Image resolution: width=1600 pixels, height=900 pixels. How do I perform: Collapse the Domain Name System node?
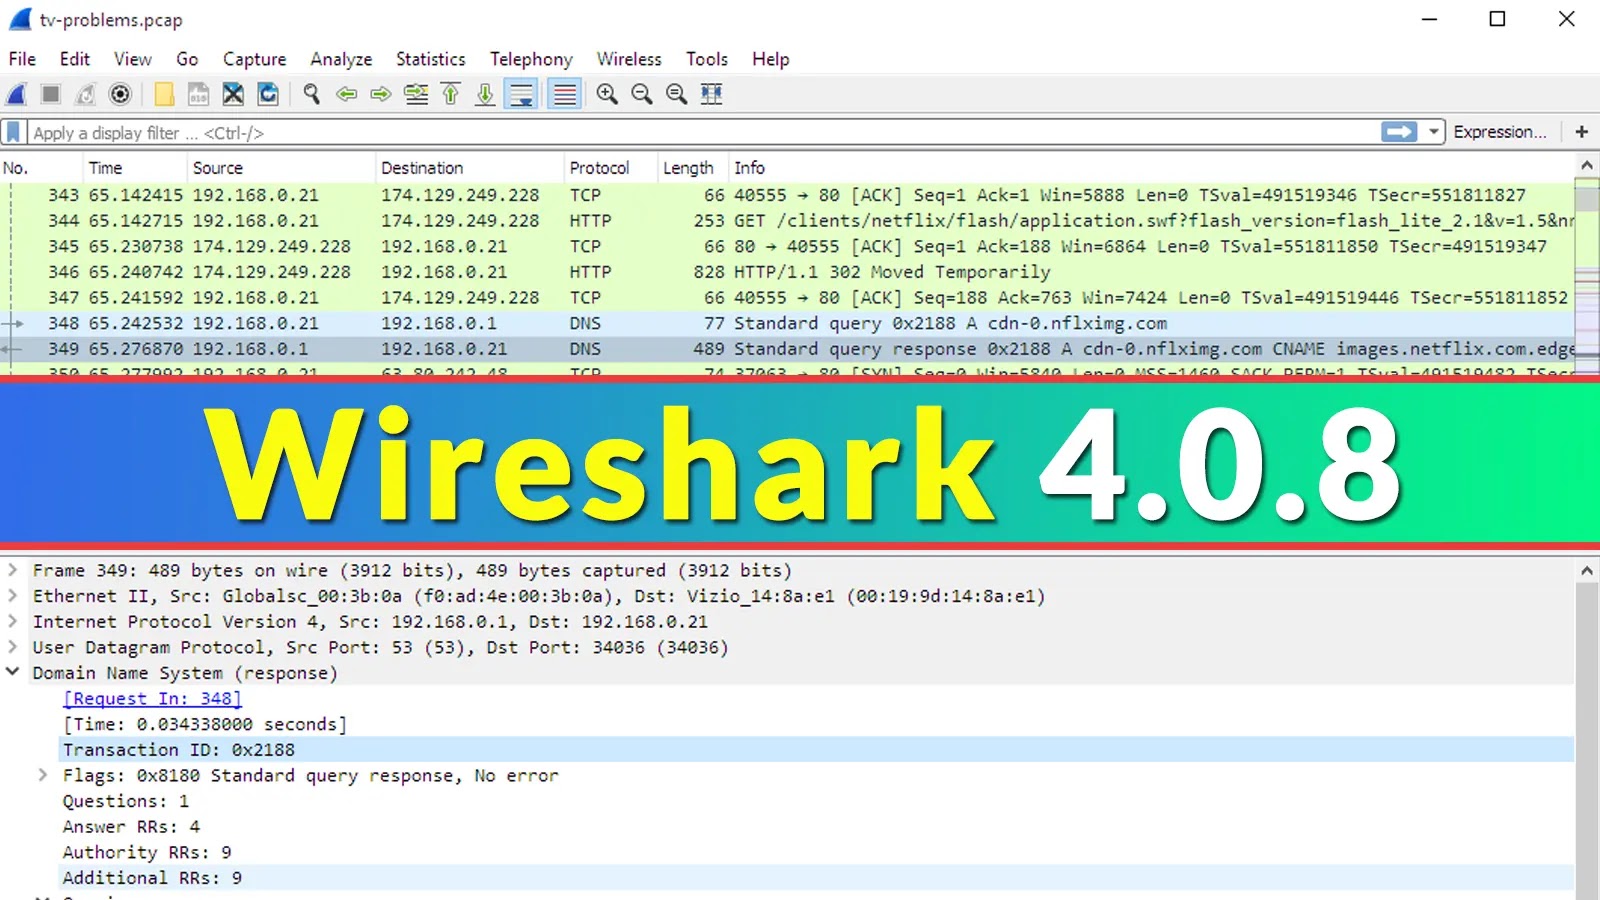[x=12, y=672]
